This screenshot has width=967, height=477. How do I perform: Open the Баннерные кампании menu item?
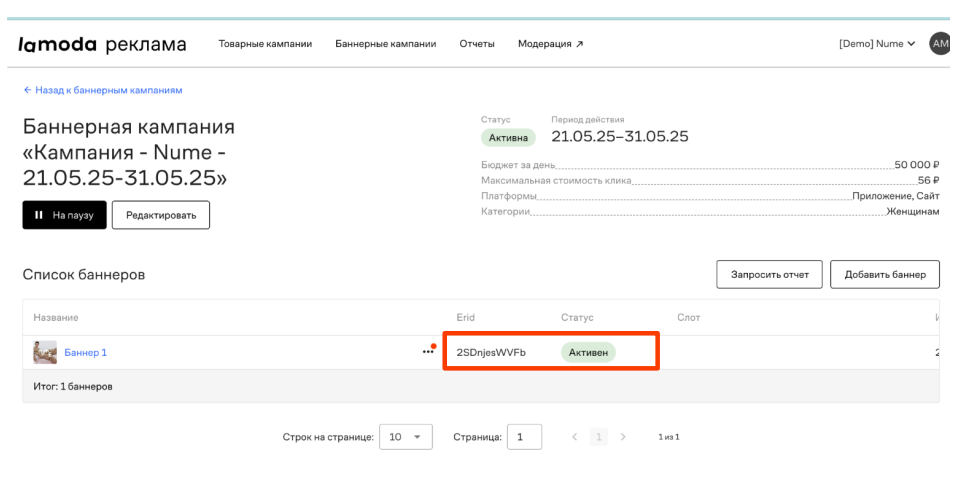click(385, 44)
